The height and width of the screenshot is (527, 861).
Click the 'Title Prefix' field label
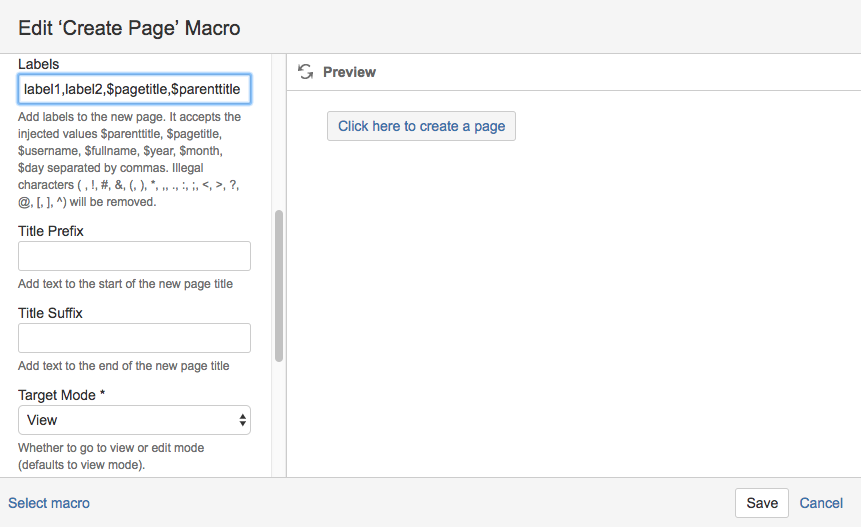(51, 231)
